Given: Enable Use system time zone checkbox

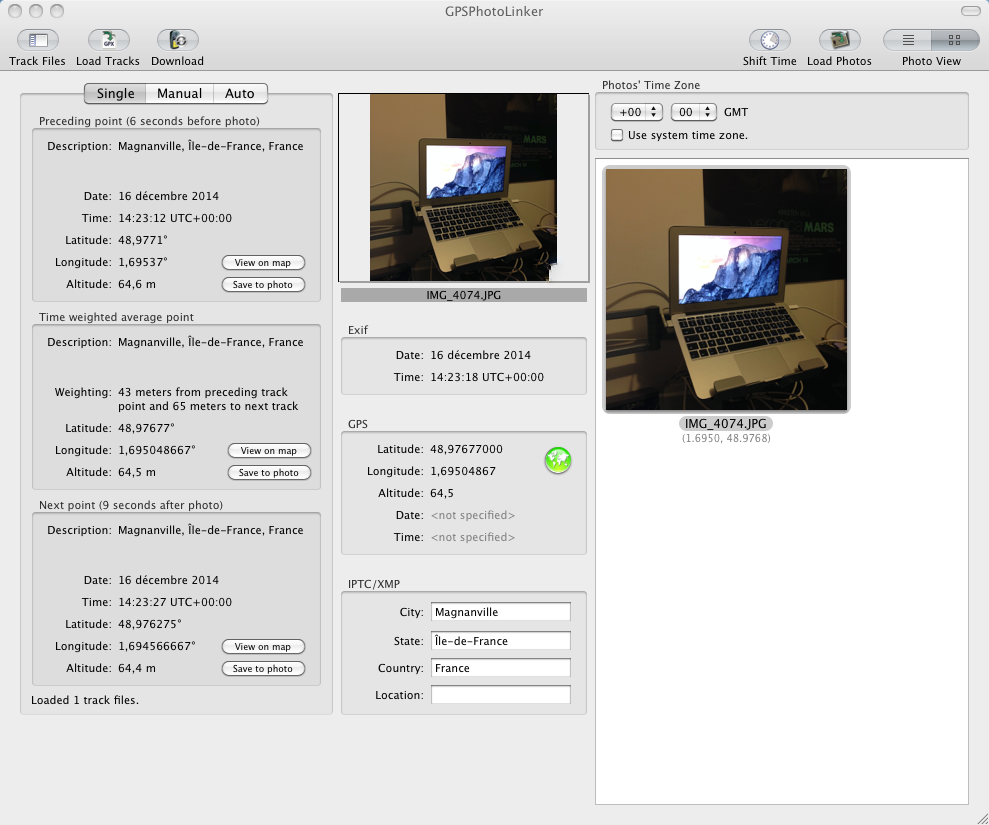Looking at the screenshot, I should click(617, 135).
